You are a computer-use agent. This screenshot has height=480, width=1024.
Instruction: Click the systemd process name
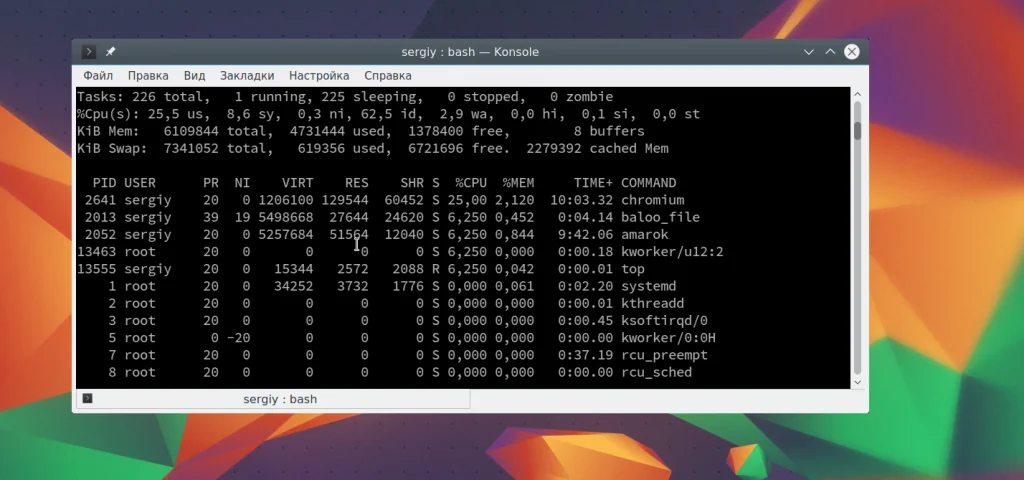[648, 286]
